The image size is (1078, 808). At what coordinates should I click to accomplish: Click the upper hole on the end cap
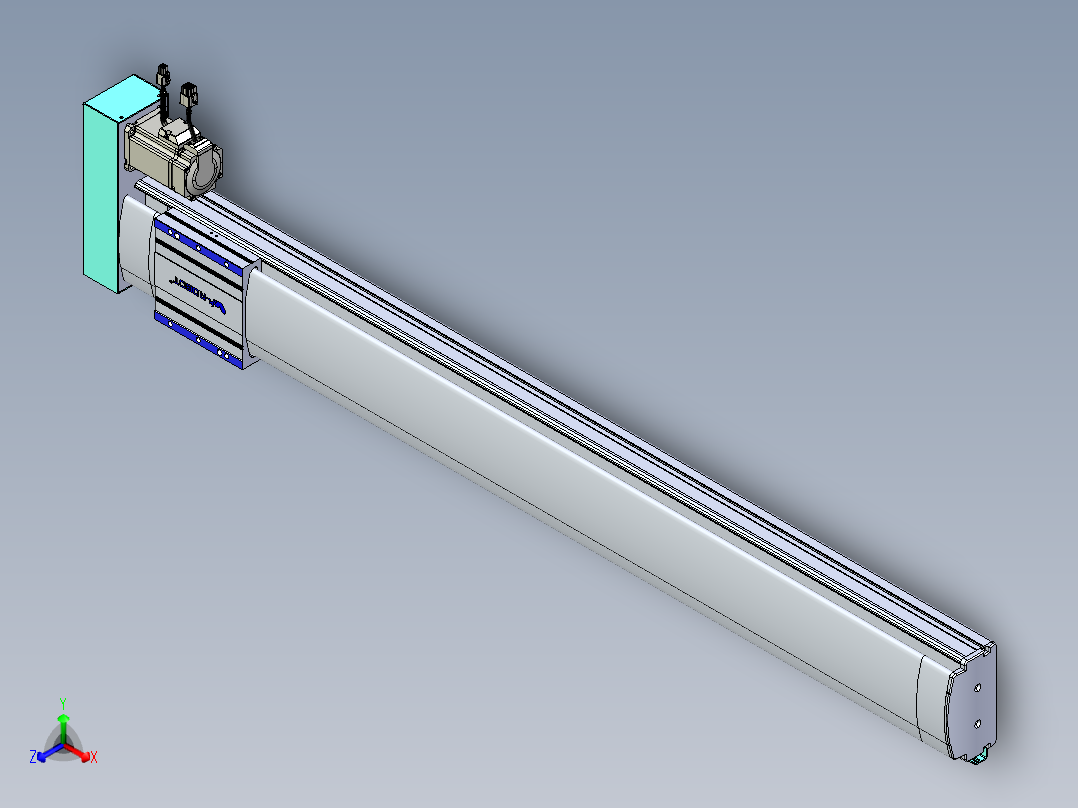click(x=977, y=687)
